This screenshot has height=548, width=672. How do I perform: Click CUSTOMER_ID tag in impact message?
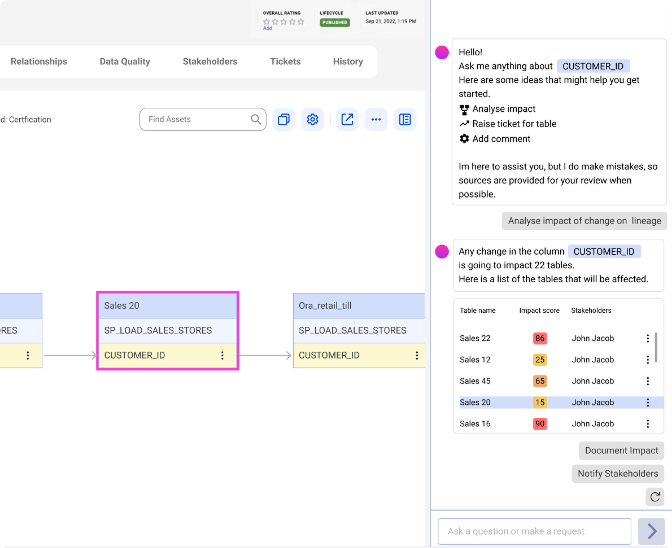[604, 252]
